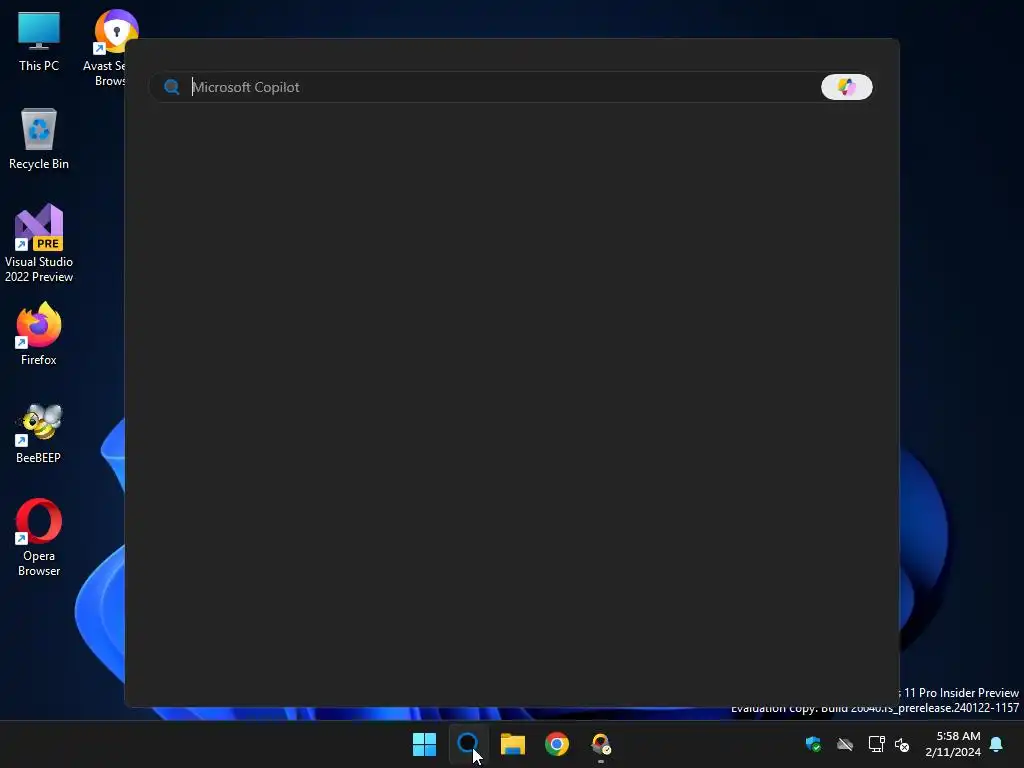Click the OneDrive cloud tray icon

click(845, 744)
